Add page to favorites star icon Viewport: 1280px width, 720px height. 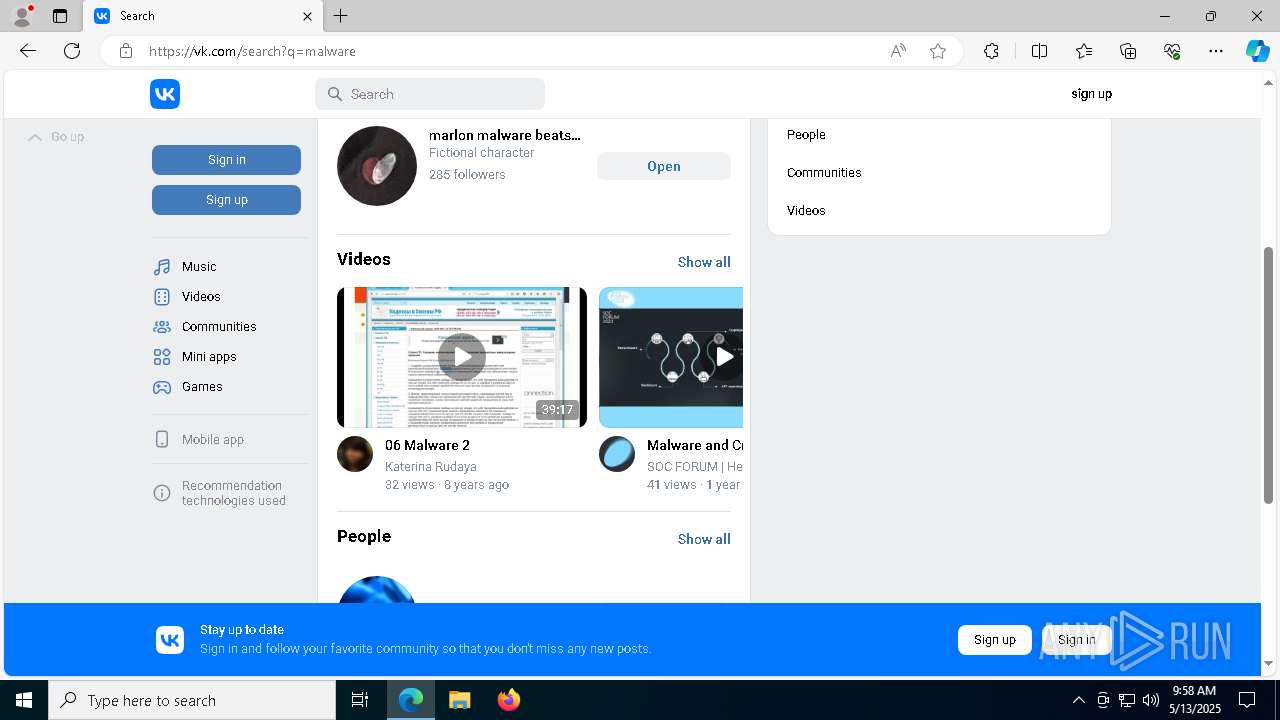tap(938, 51)
